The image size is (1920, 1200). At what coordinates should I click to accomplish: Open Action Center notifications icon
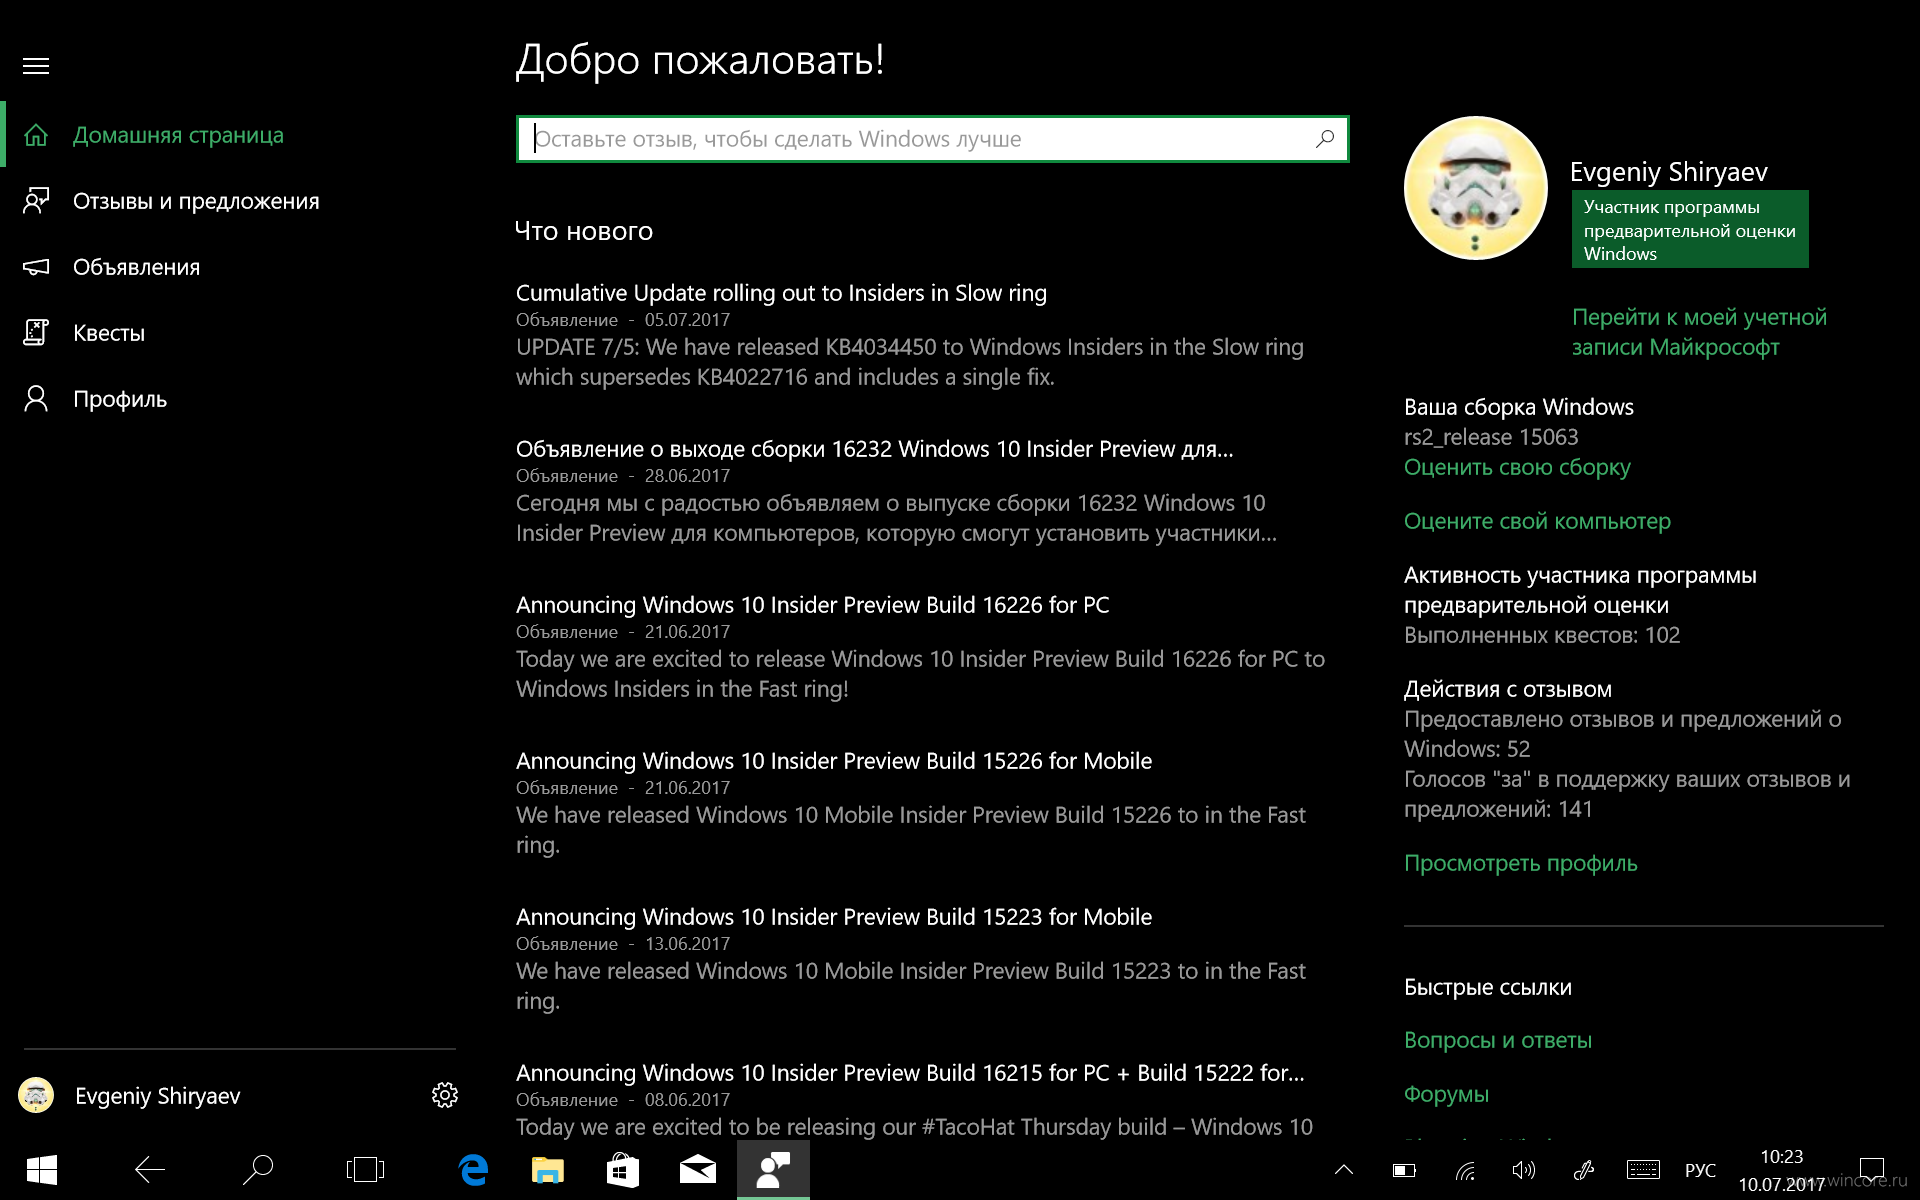[x=1872, y=1169]
